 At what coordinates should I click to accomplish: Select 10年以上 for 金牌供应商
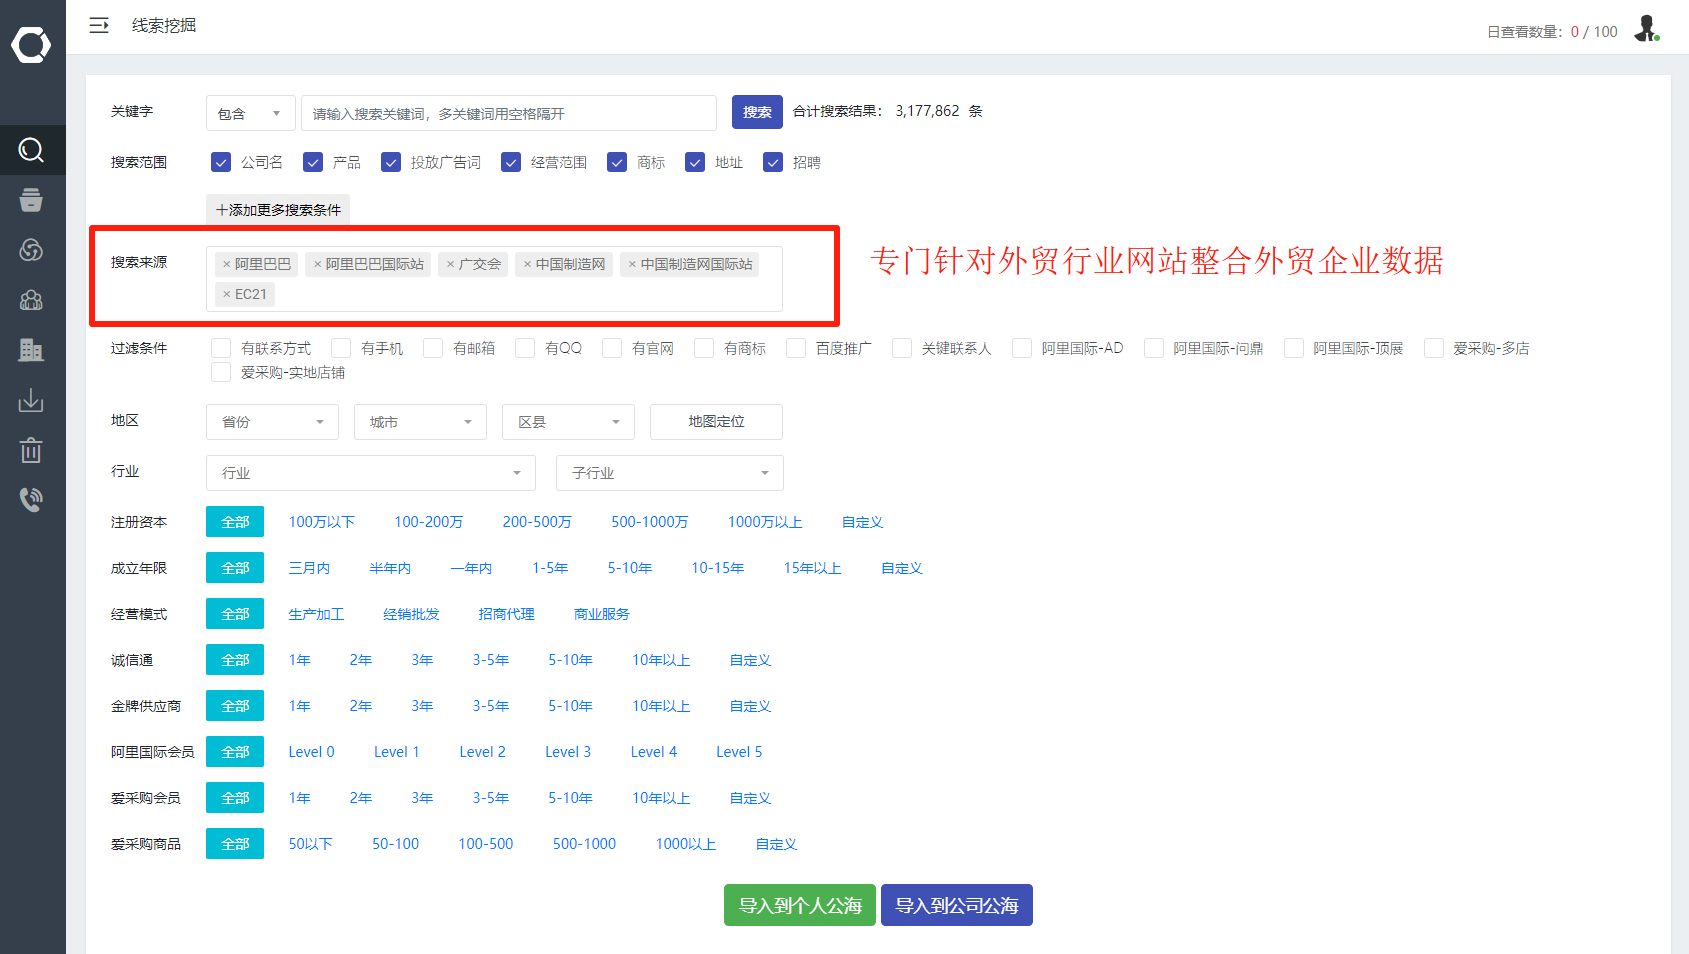661,706
